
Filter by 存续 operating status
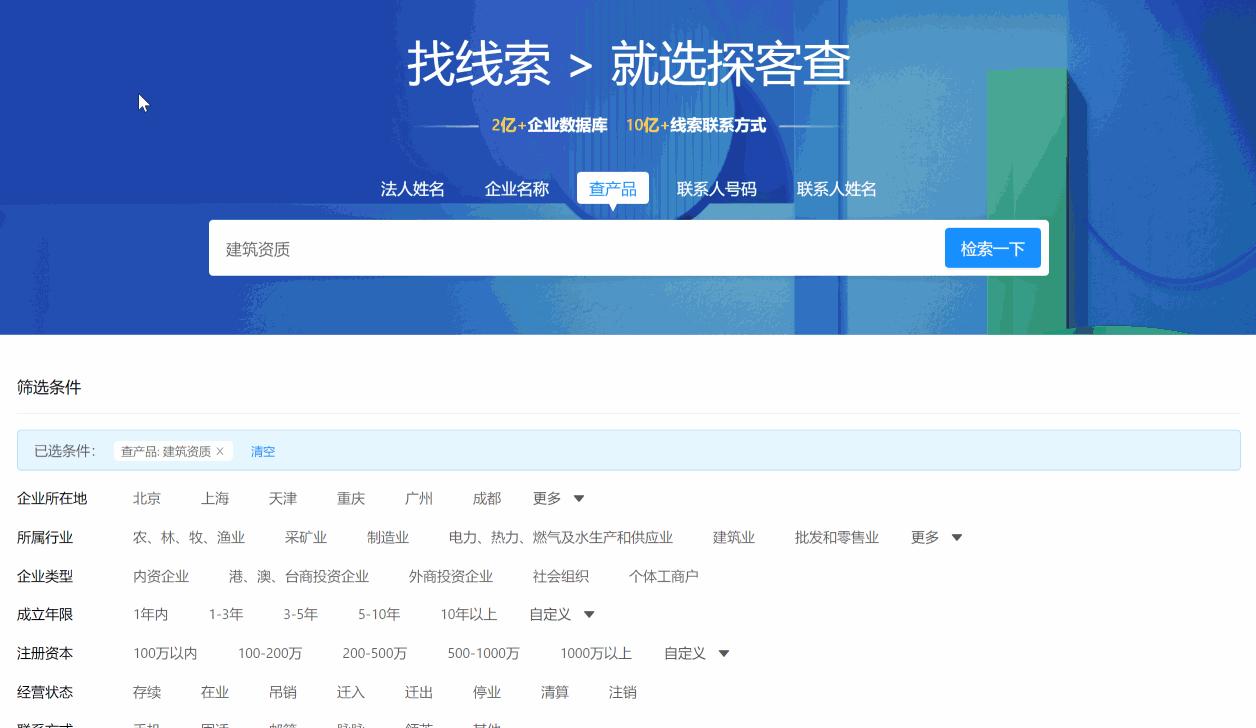(x=146, y=691)
